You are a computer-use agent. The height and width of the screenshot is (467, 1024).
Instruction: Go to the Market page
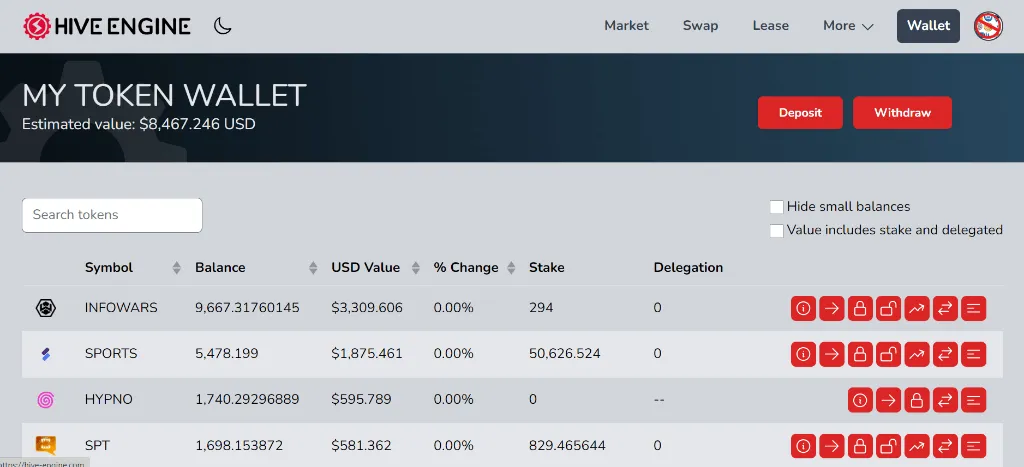pyautogui.click(x=626, y=26)
